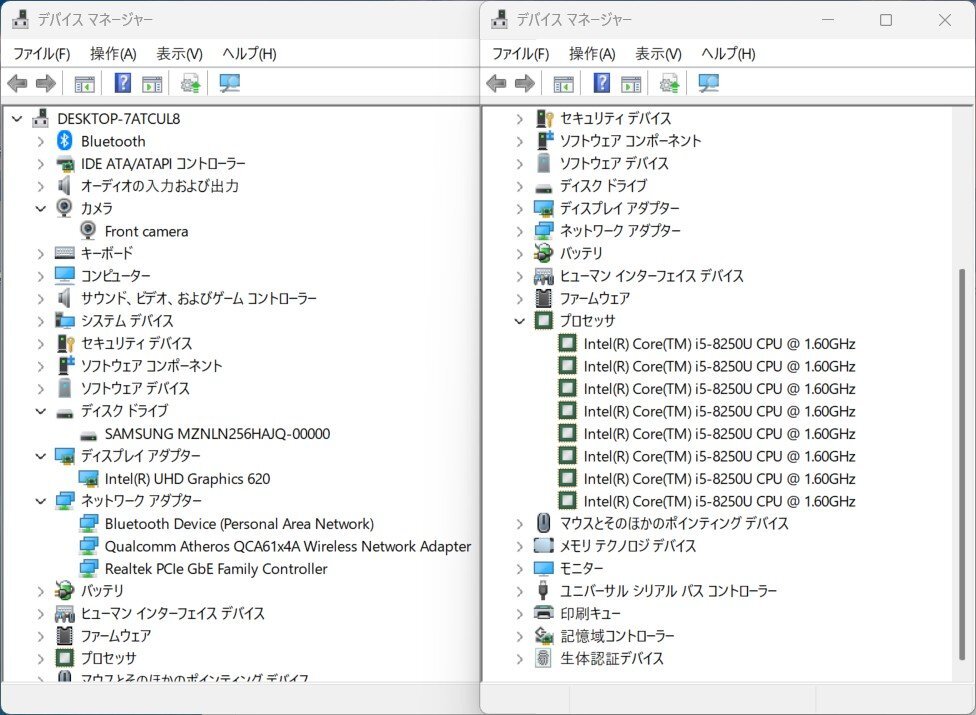
Task: Click Show/Hide console tree icon in right window
Action: tap(565, 83)
